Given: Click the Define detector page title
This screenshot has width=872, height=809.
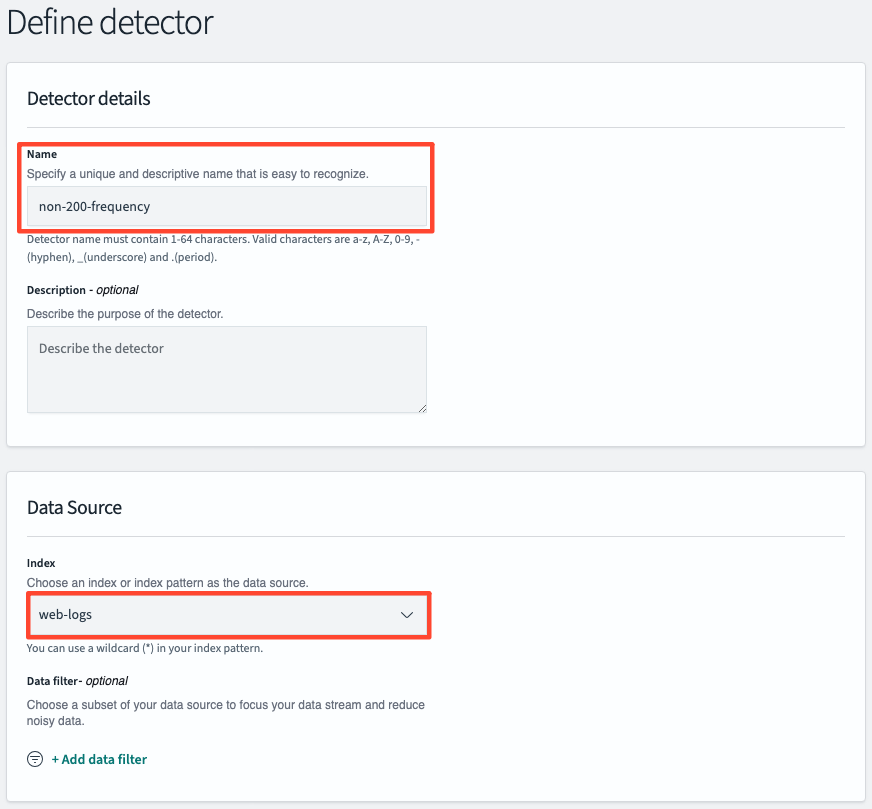Looking at the screenshot, I should coord(110,23).
